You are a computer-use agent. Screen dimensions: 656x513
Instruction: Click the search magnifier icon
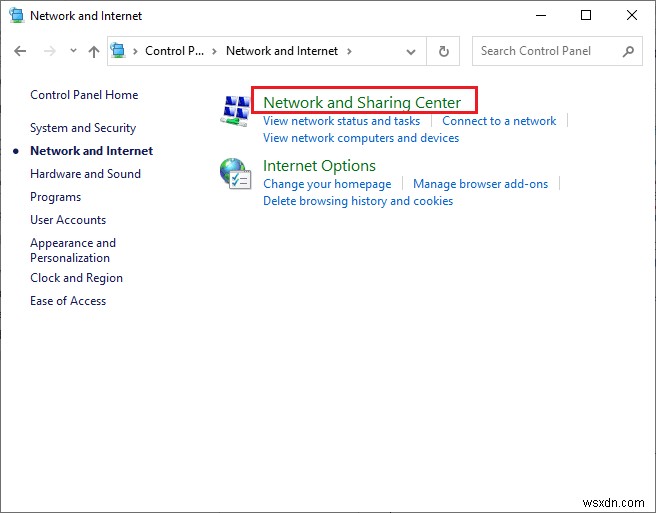(628, 51)
